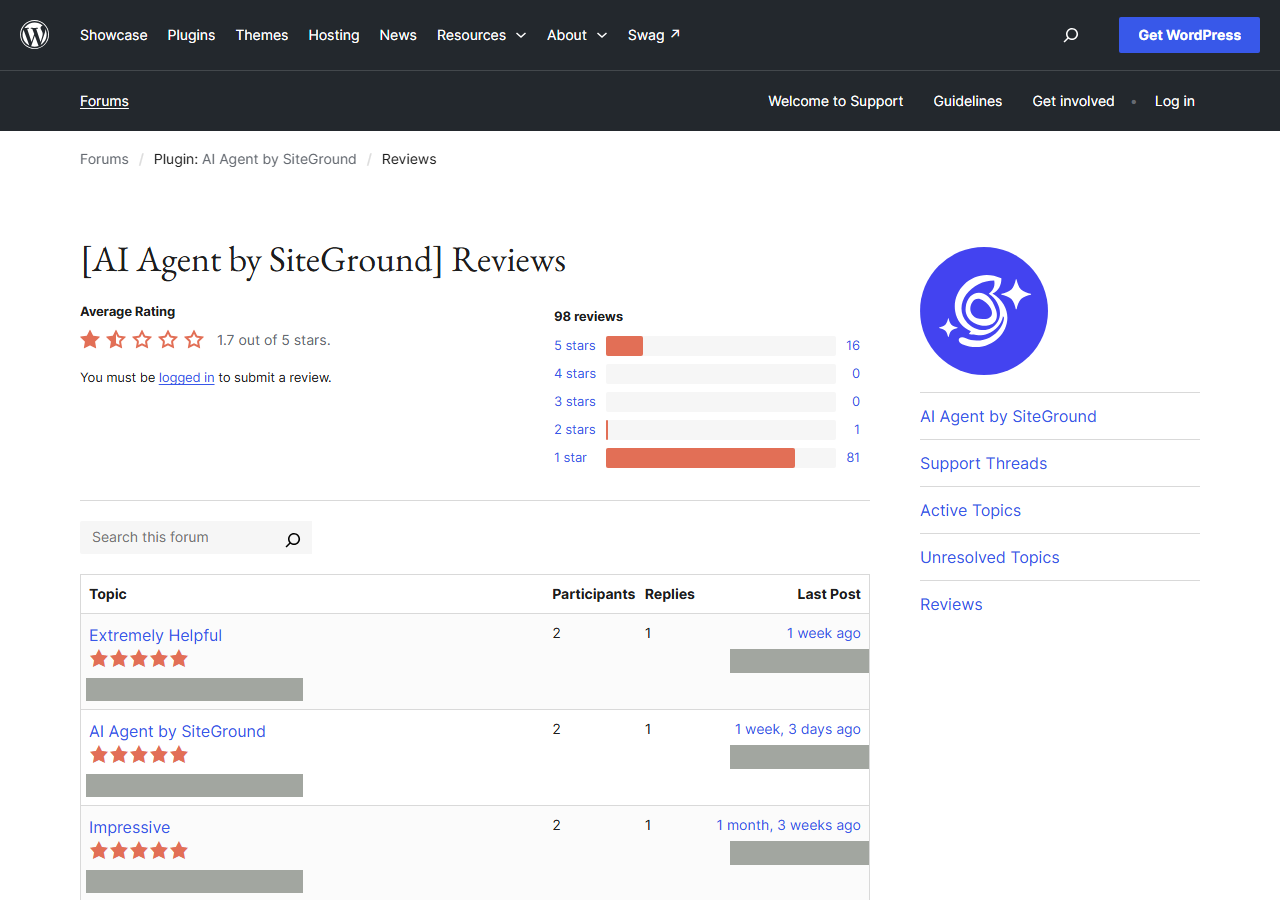Image resolution: width=1280 pixels, height=900 pixels.
Task: Filter reviews by 5 stars
Action: [575, 346]
